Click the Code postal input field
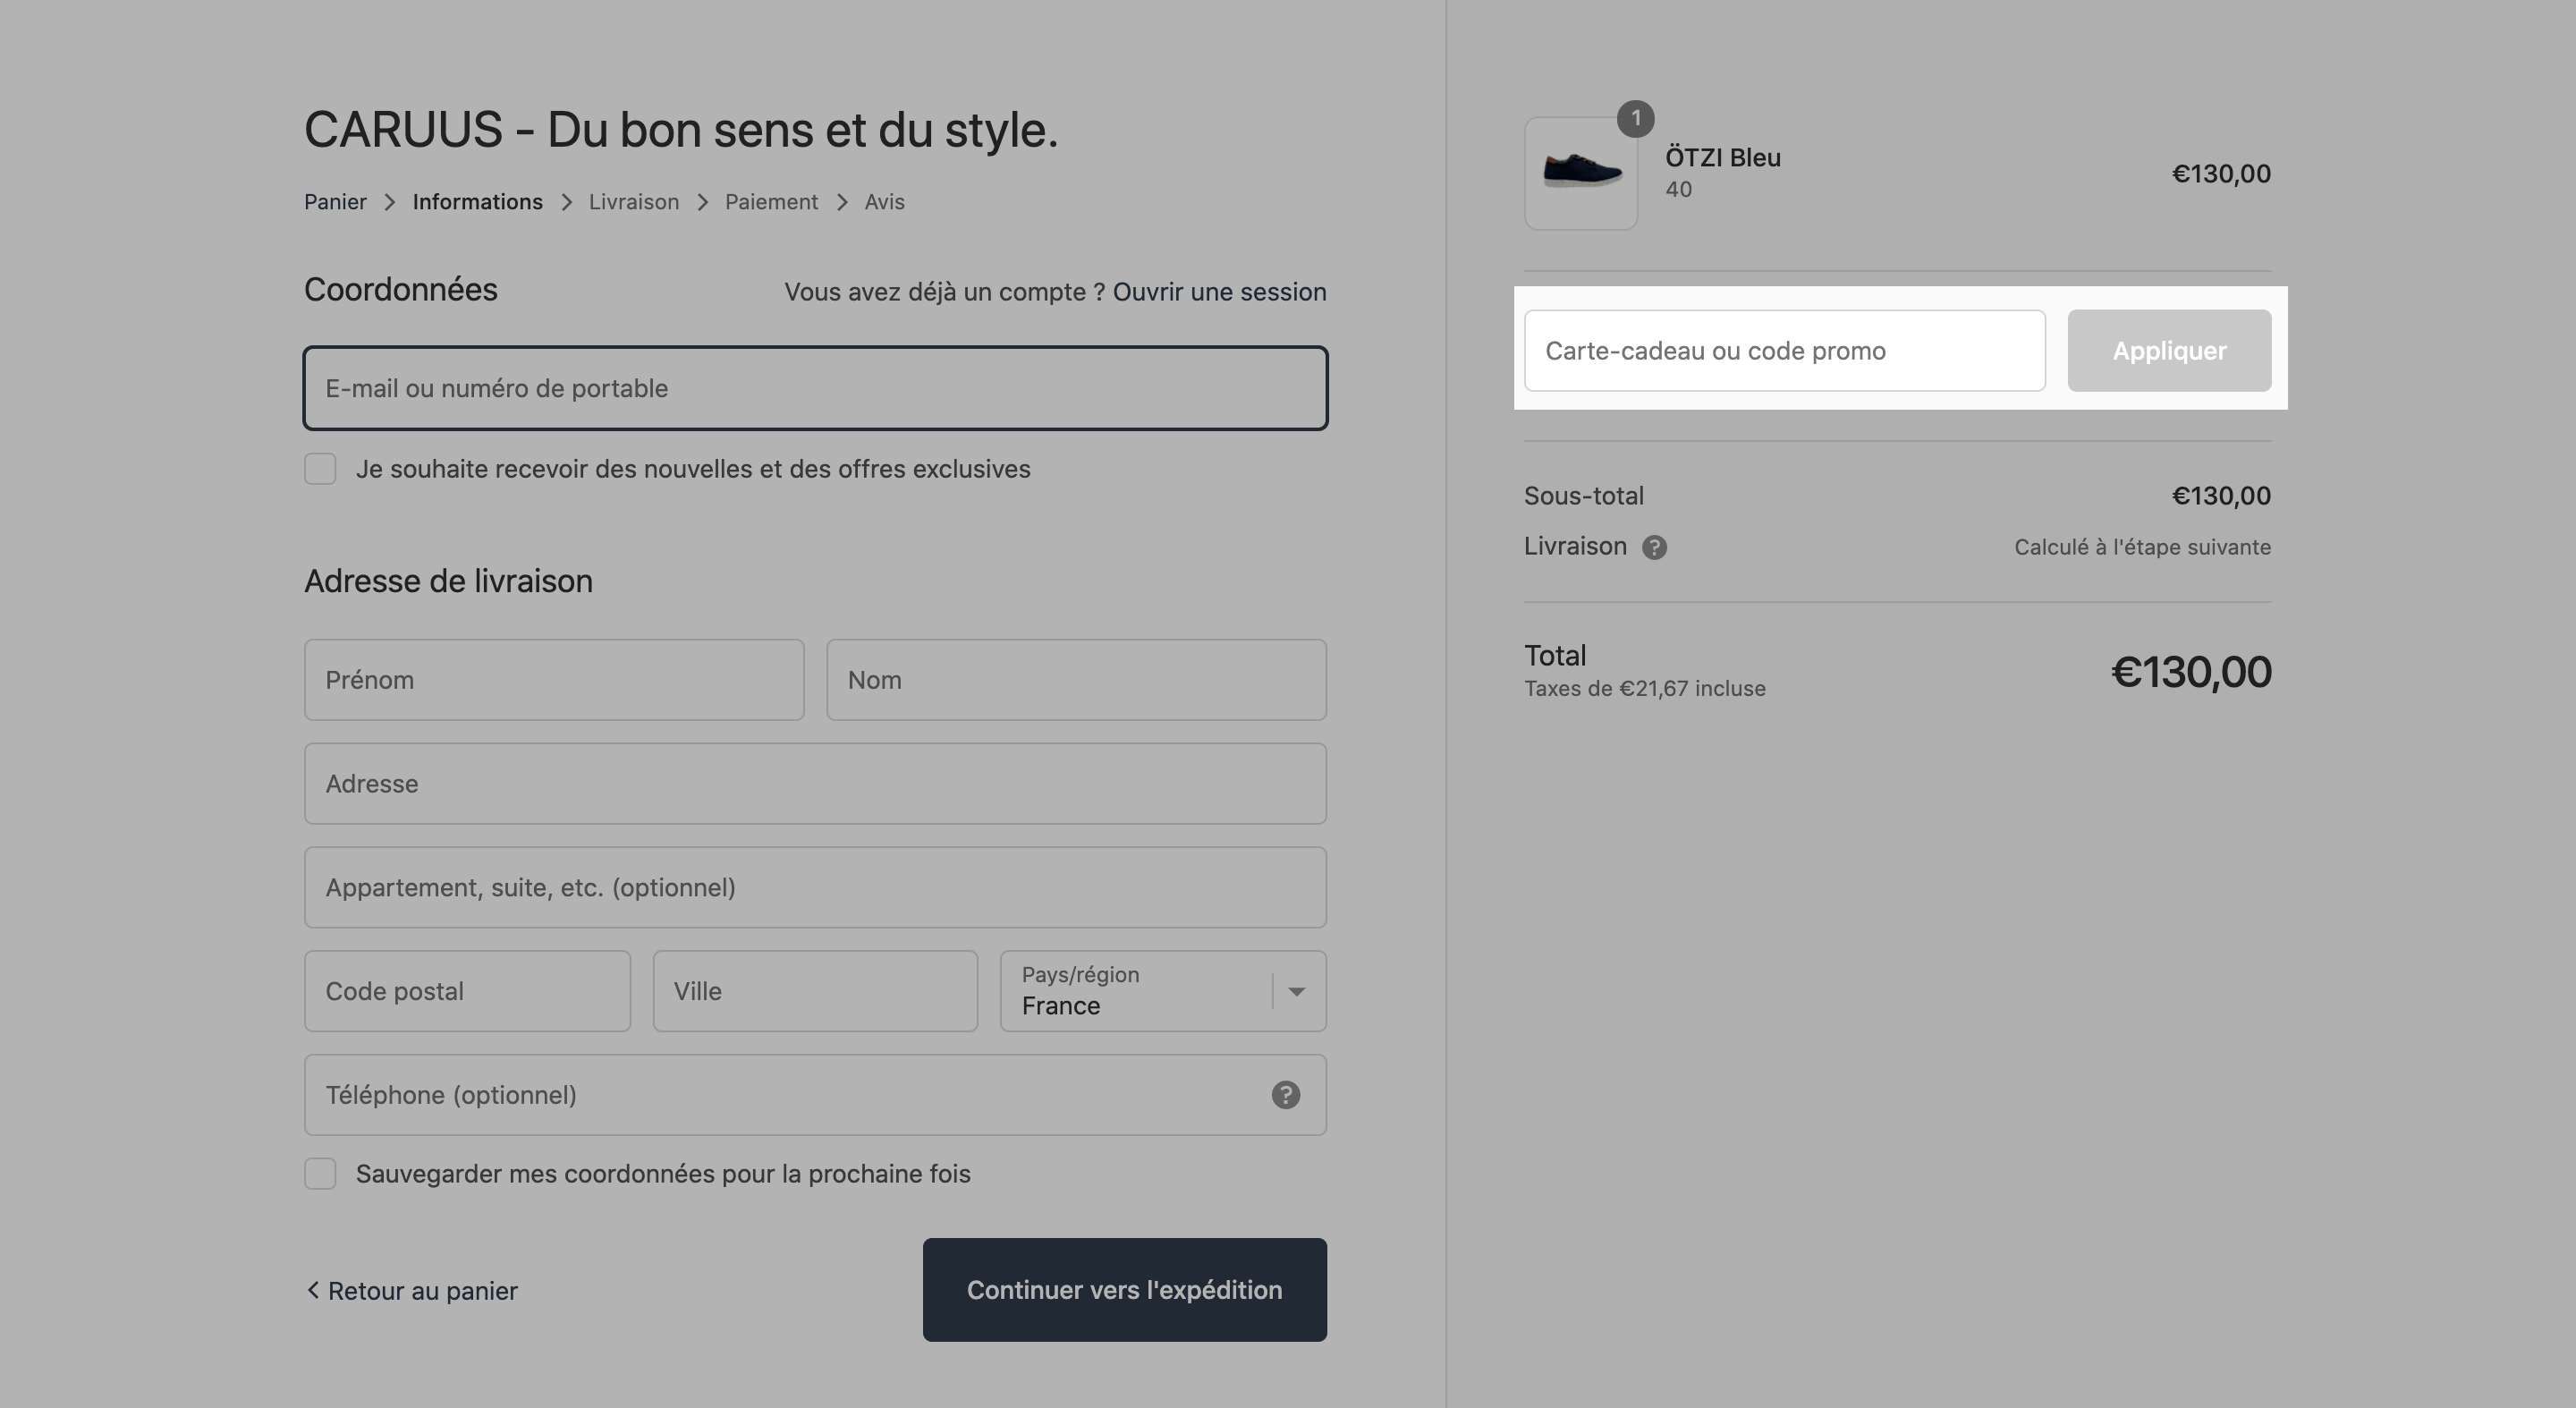2576x1408 pixels. [x=467, y=991]
